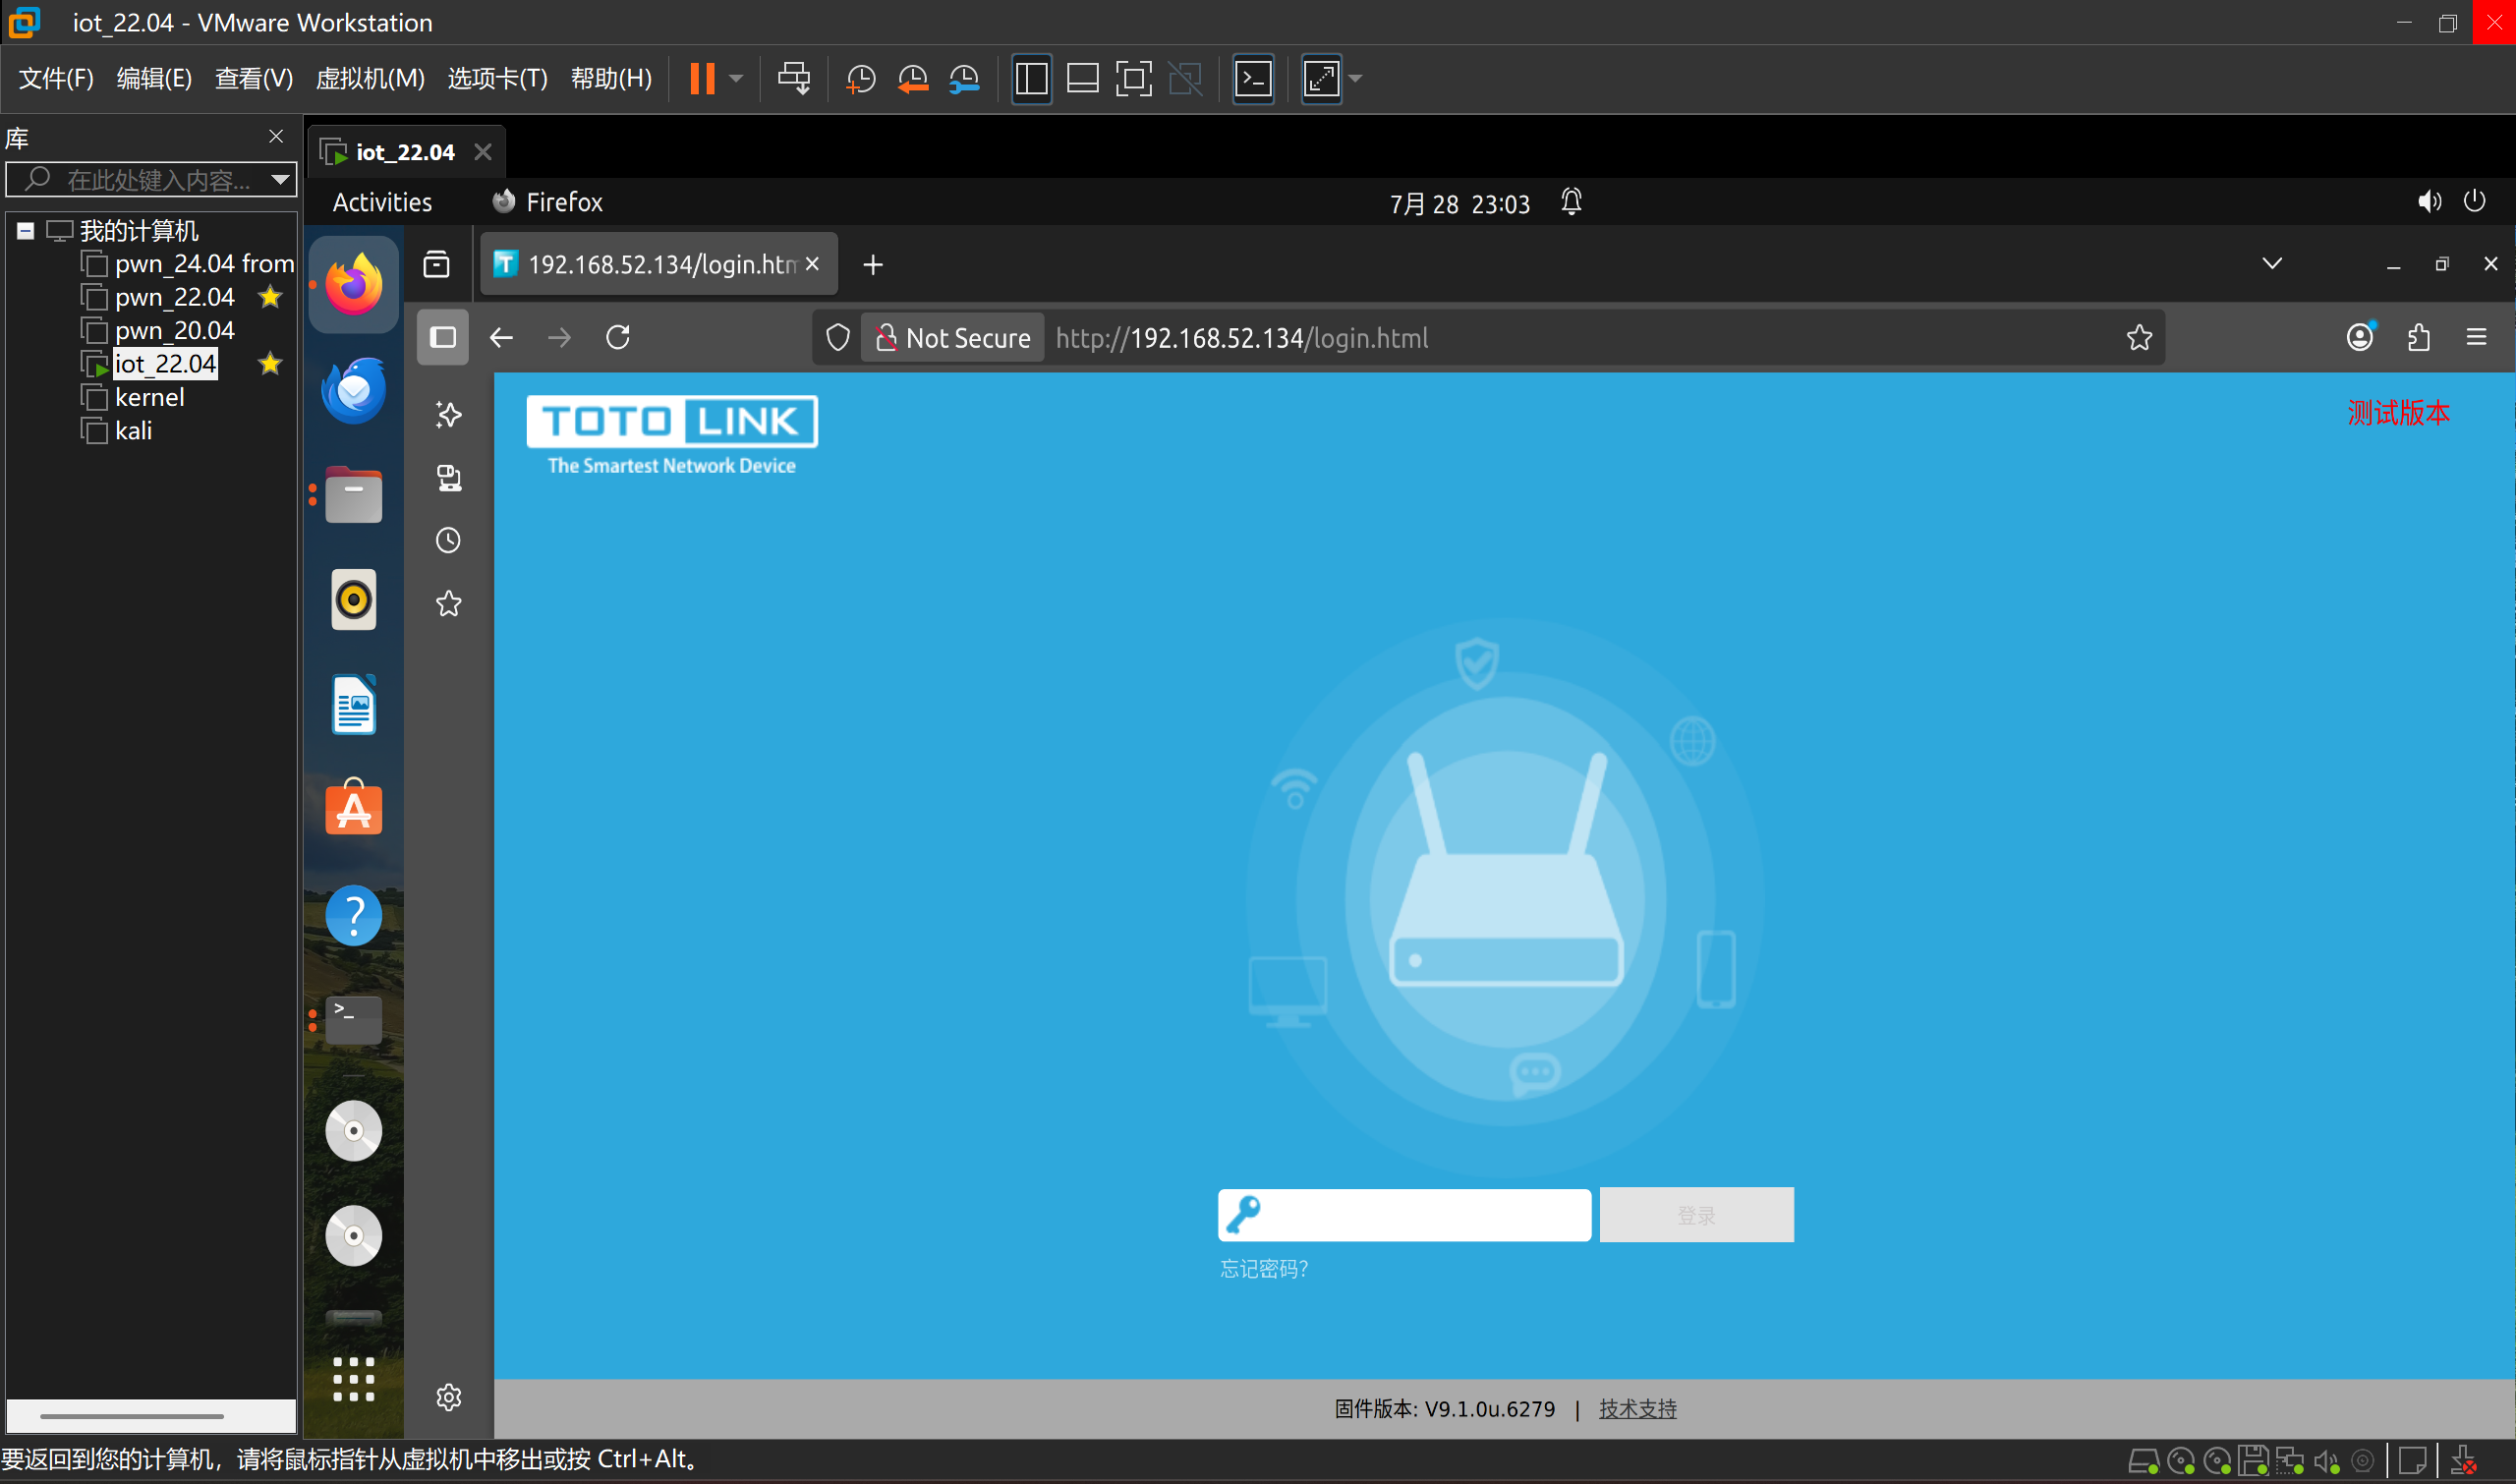Open the power options dropdown next to pause
Viewport: 2516px width, 1484px height.
736,78
